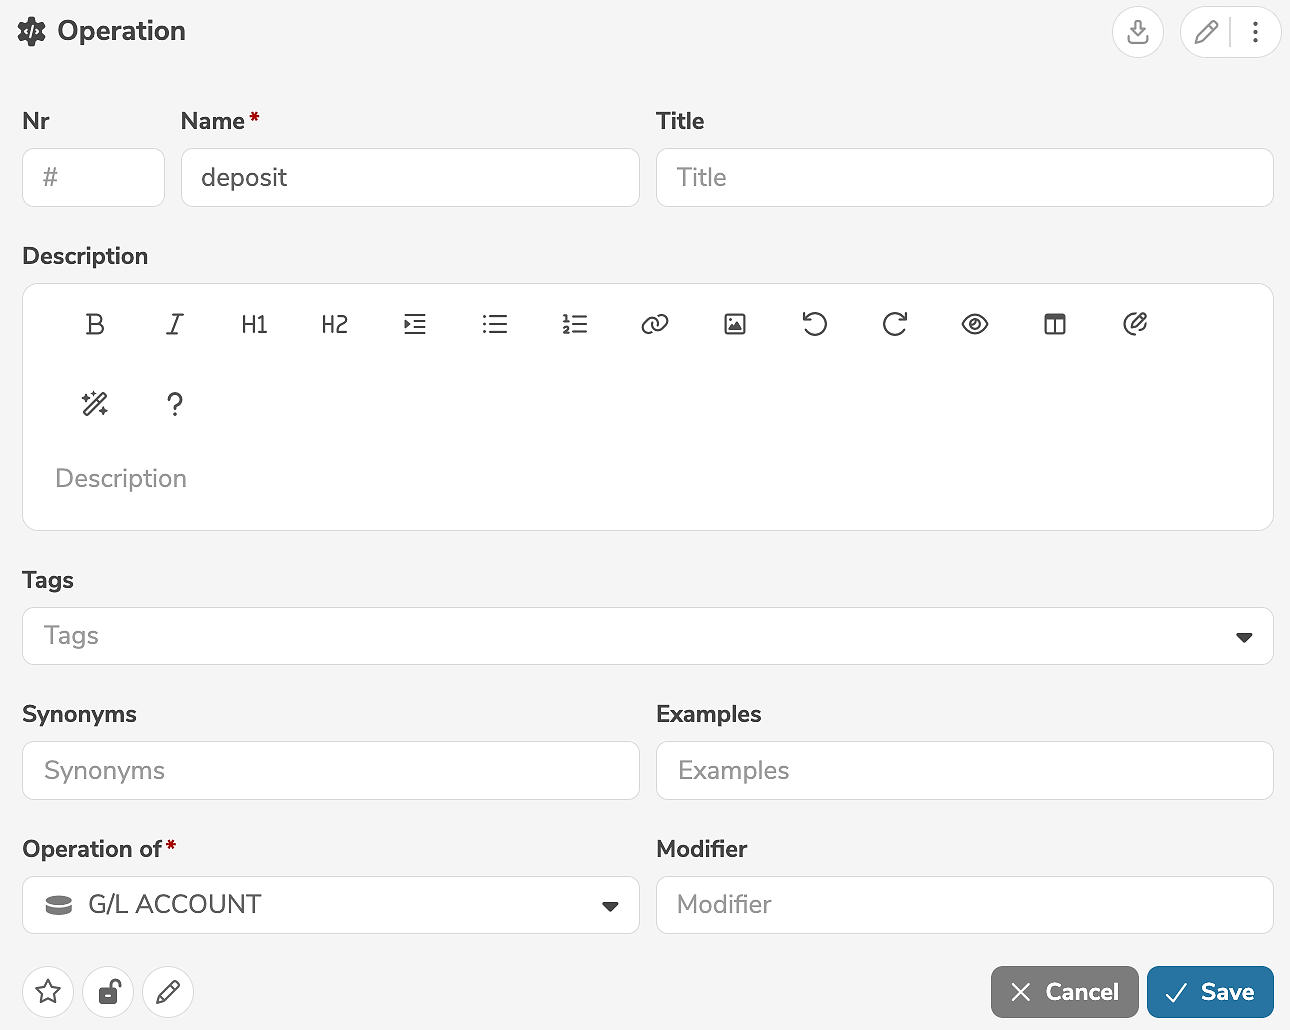Click the Title input field
1290x1030 pixels.
coord(964,178)
